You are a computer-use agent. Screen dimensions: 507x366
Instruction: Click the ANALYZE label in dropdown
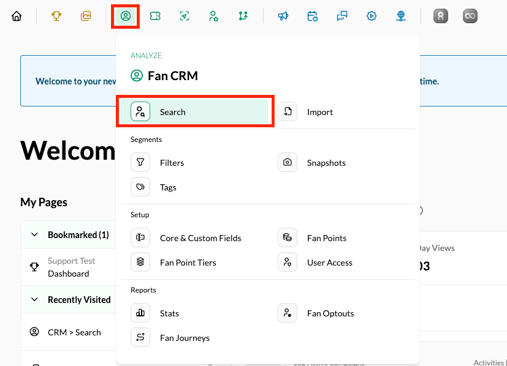tap(146, 55)
